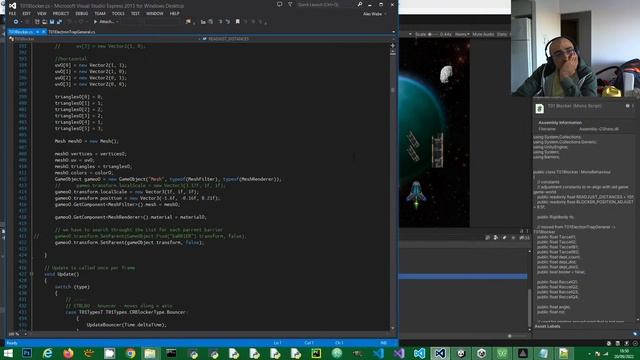Viewport: 640px width, 360px height.
Task: Click the Open File toolbar icon
Action: (44, 22)
